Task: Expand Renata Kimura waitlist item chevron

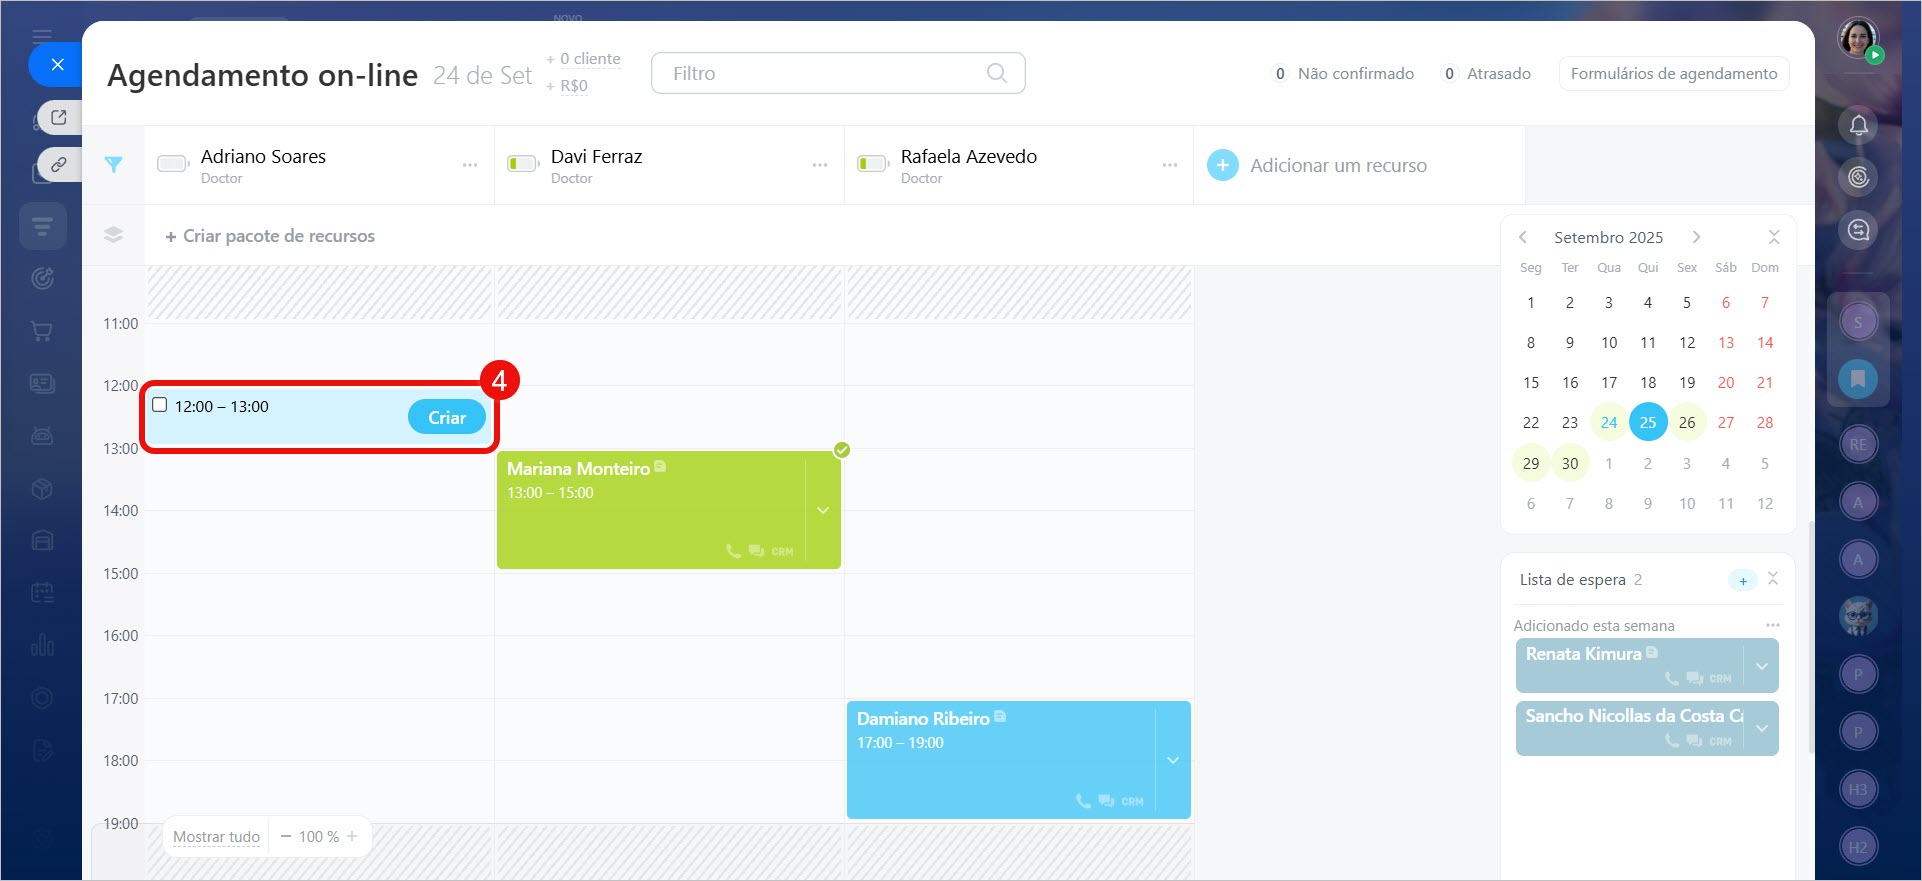Action: (1761, 666)
